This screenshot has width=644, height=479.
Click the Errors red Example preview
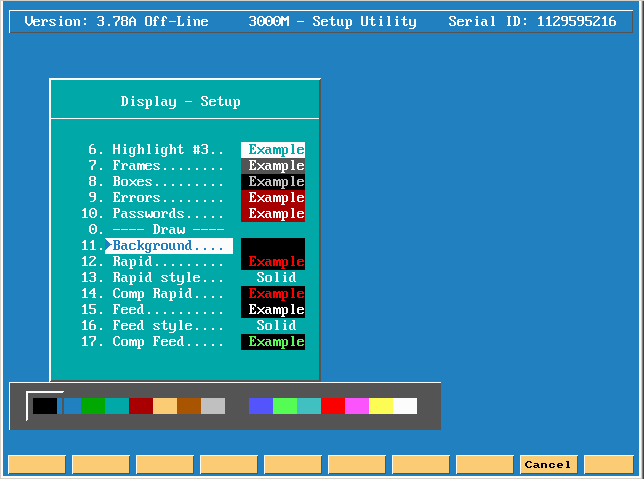pos(273,198)
